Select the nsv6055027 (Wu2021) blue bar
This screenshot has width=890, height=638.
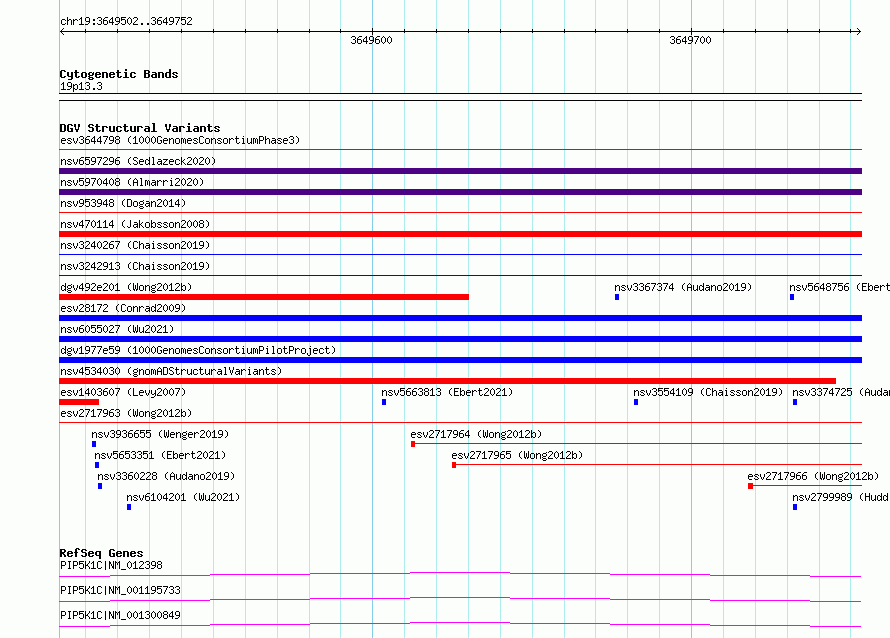coord(460,339)
